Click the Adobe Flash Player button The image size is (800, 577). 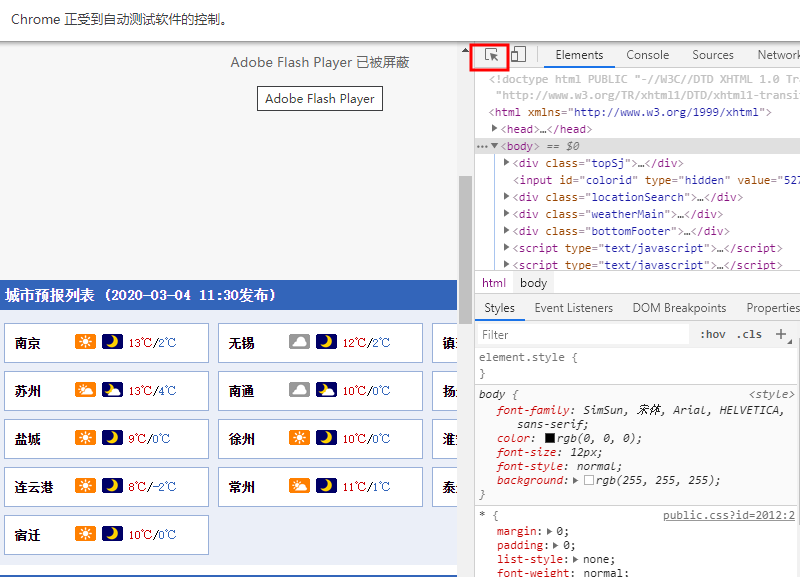(320, 98)
